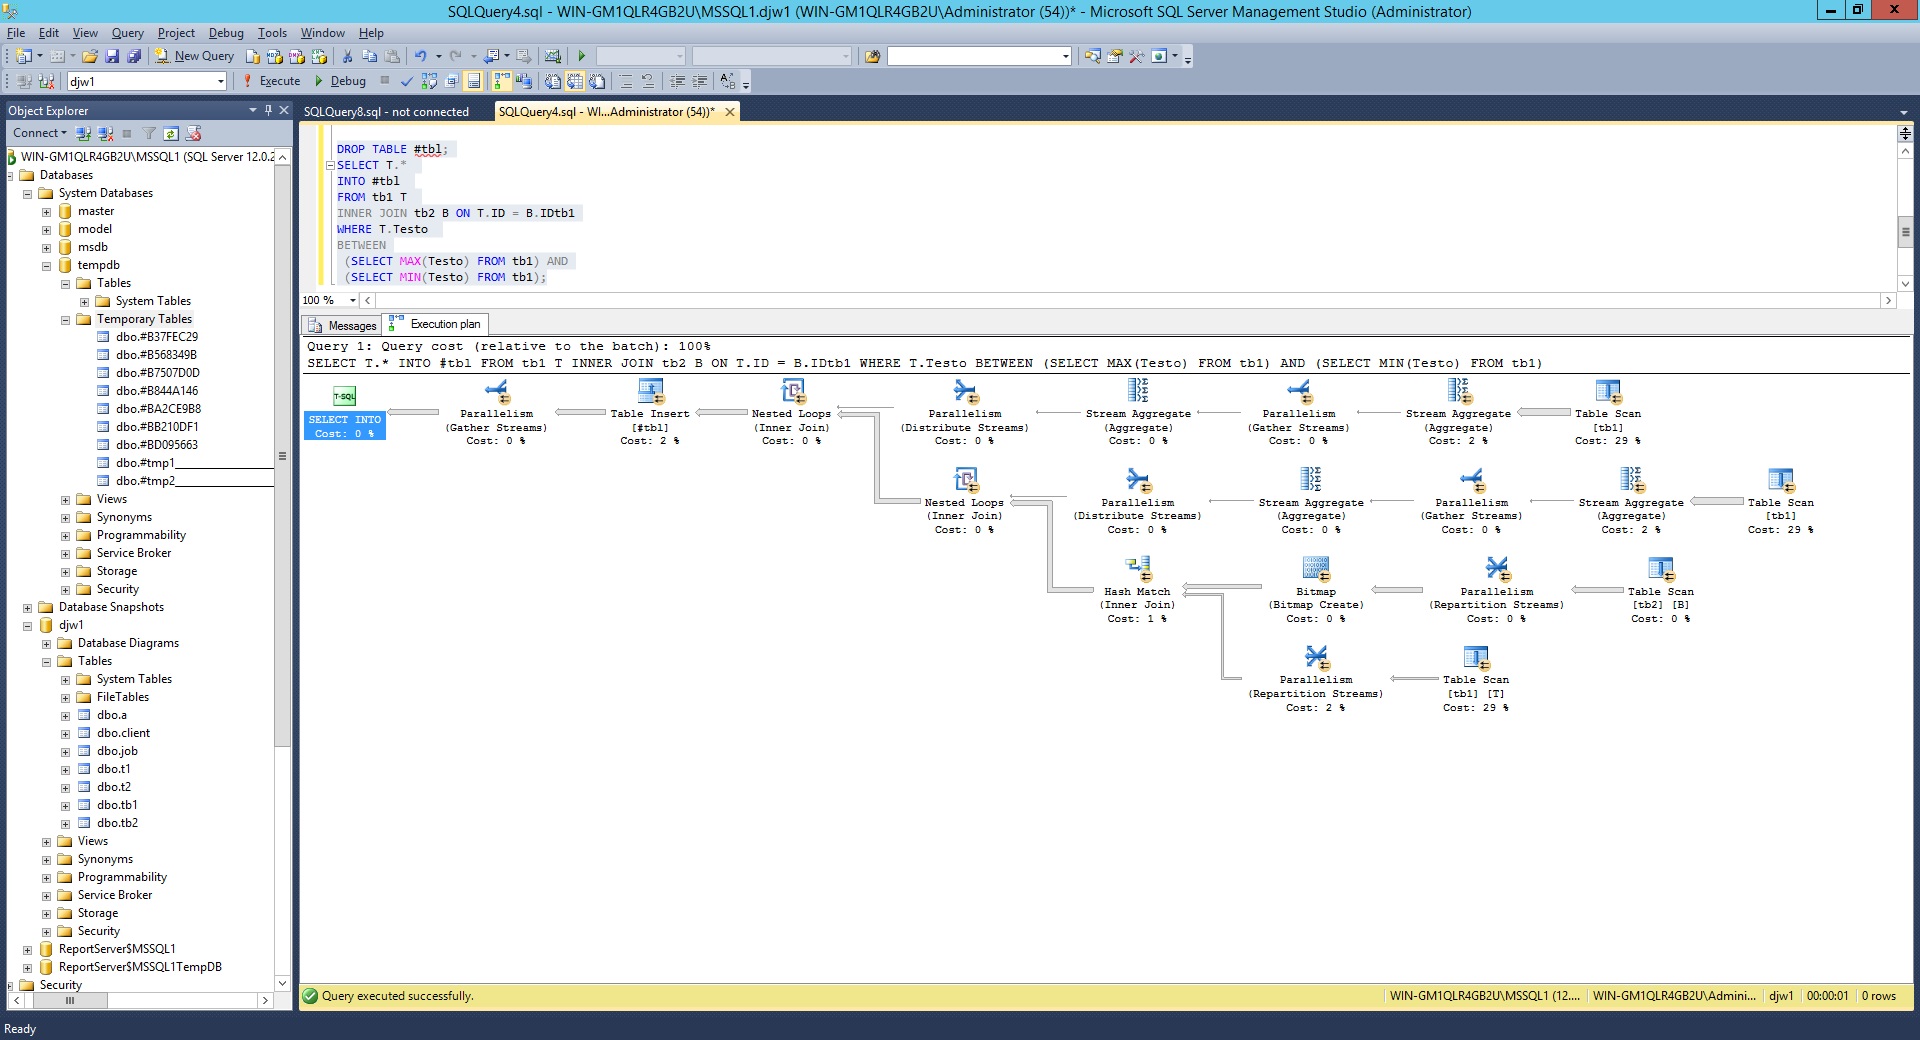Open the djw1 database dropdown

point(220,82)
